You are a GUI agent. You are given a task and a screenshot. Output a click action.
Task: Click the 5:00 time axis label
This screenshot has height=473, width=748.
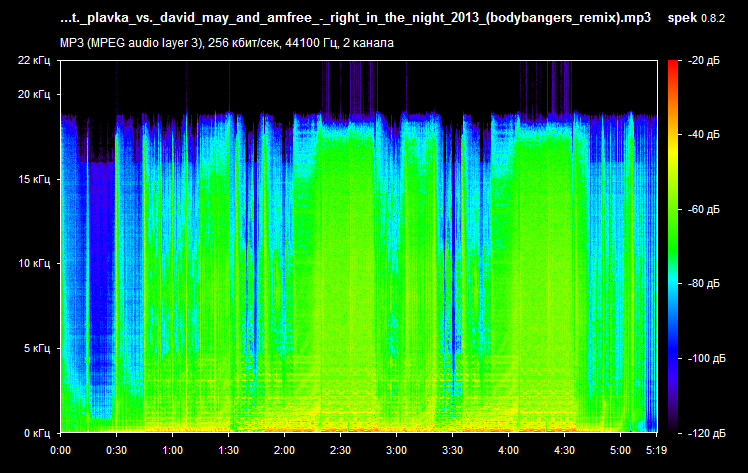(x=620, y=450)
